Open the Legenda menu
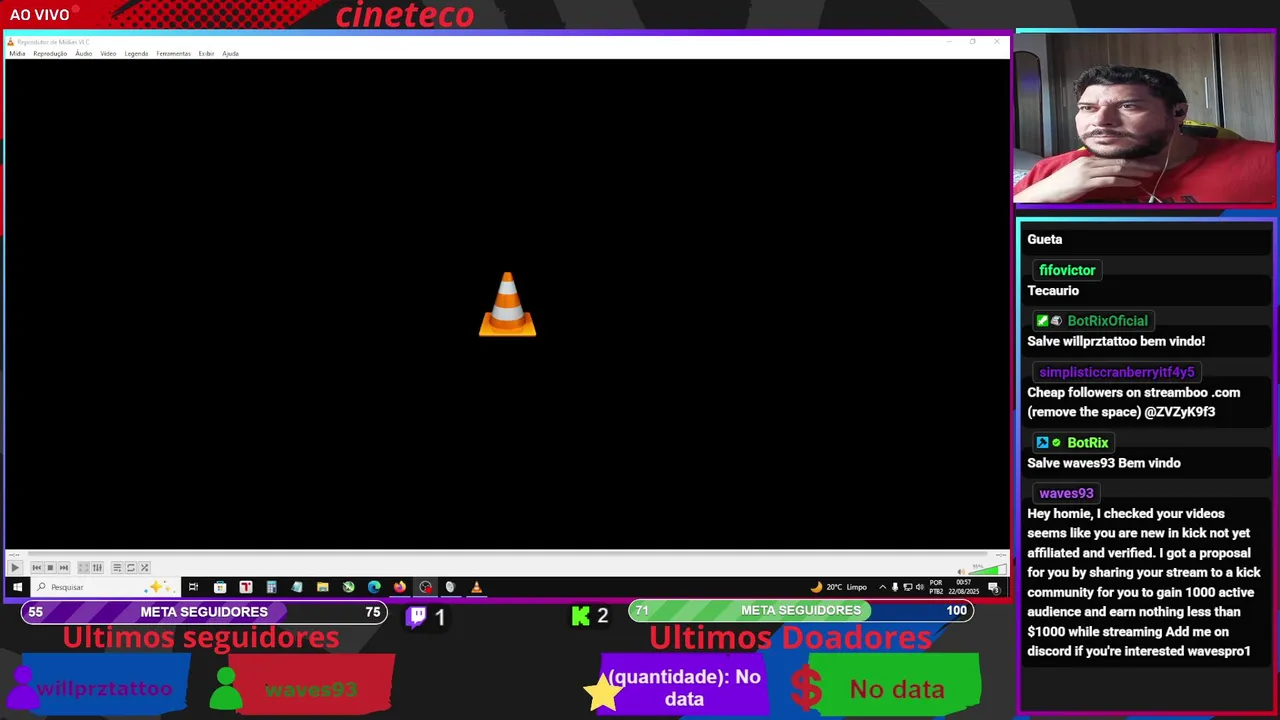Viewport: 1280px width, 720px height. [136, 54]
